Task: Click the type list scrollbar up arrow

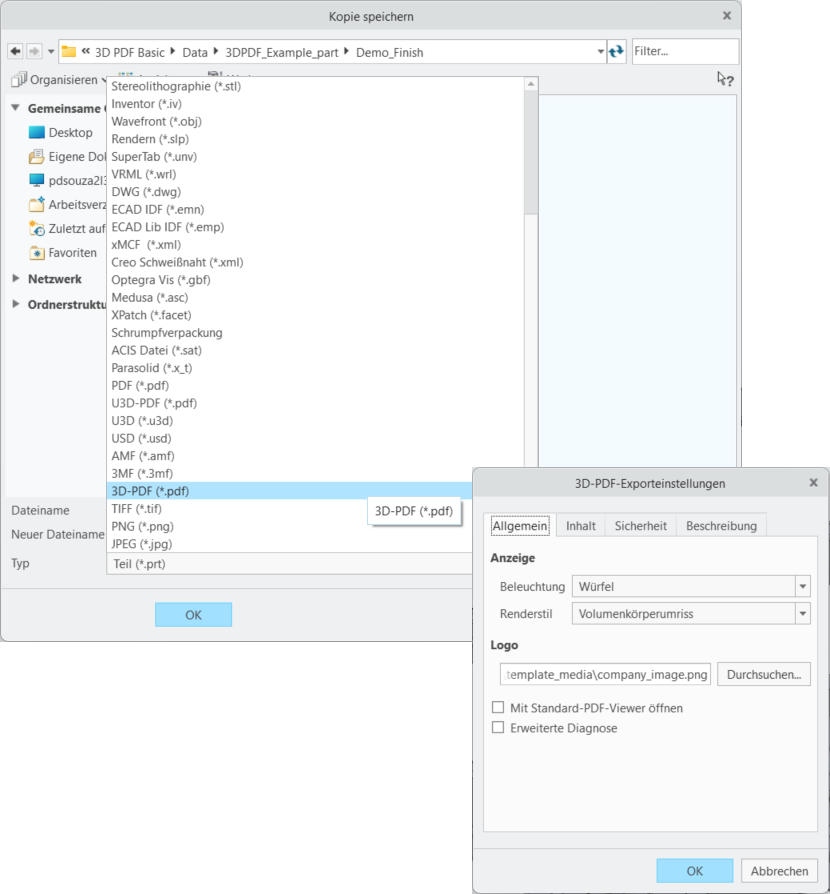Action: (531, 84)
